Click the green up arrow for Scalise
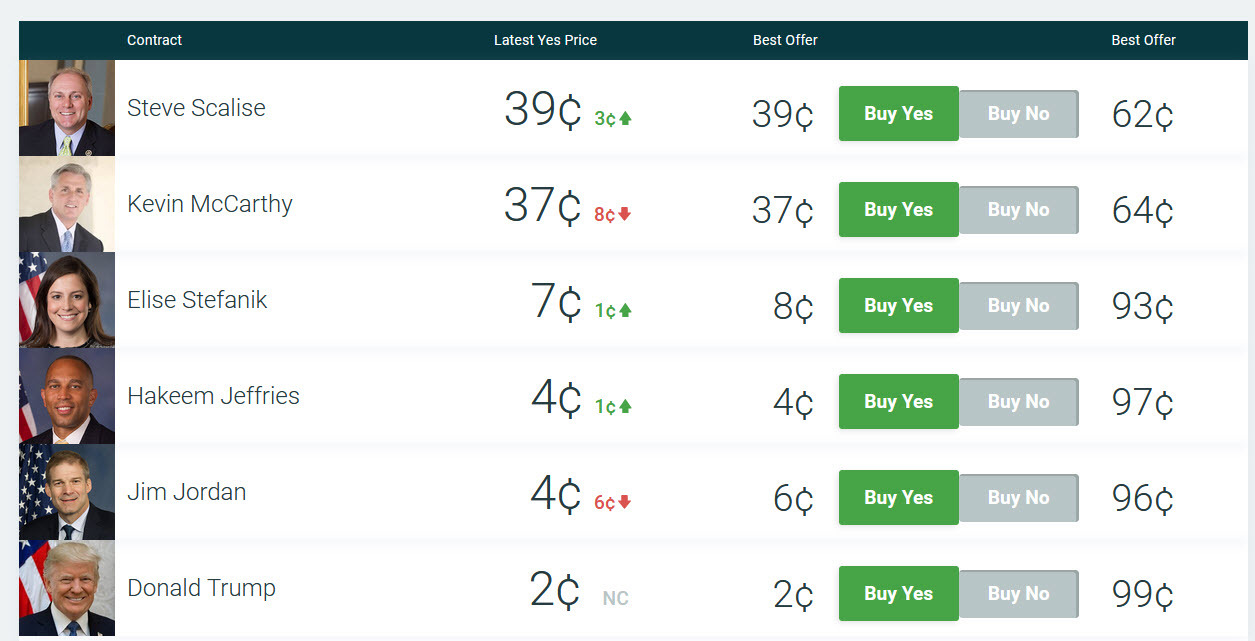 coord(626,118)
